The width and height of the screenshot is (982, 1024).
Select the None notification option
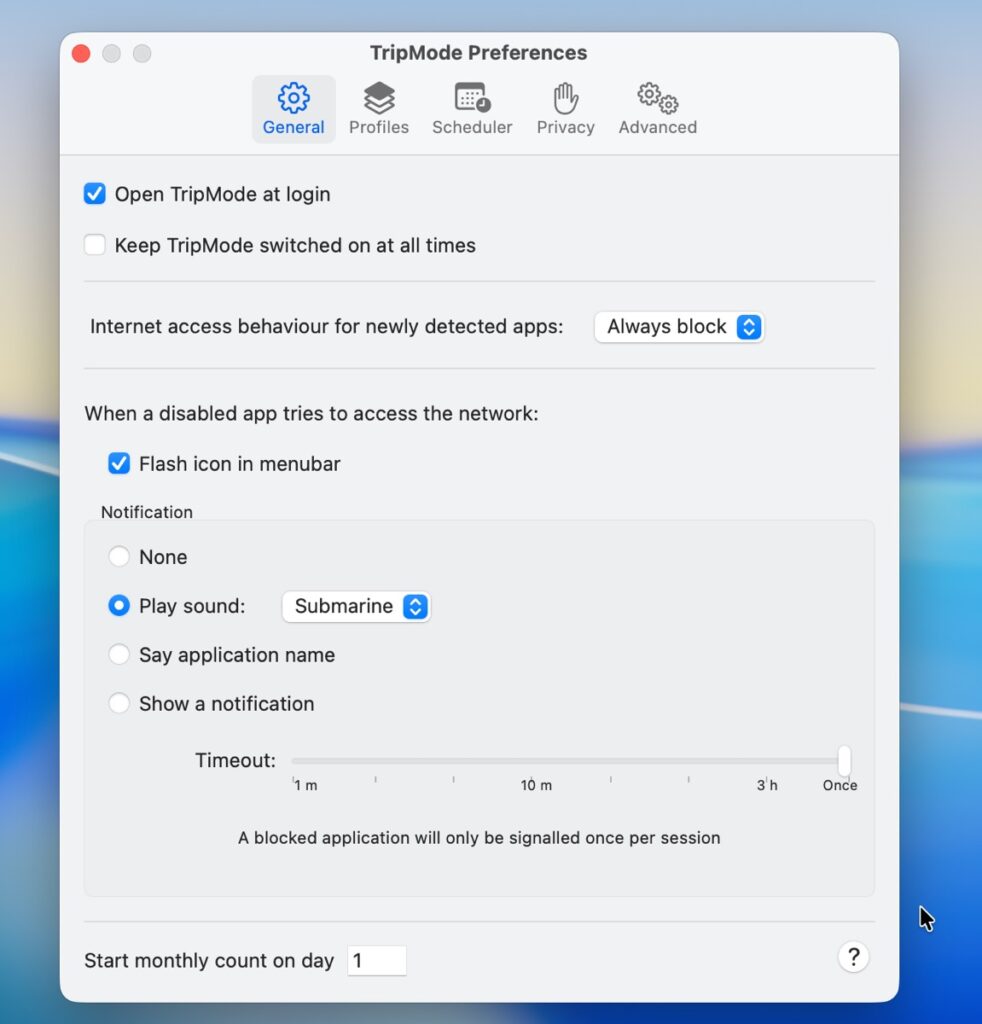119,557
